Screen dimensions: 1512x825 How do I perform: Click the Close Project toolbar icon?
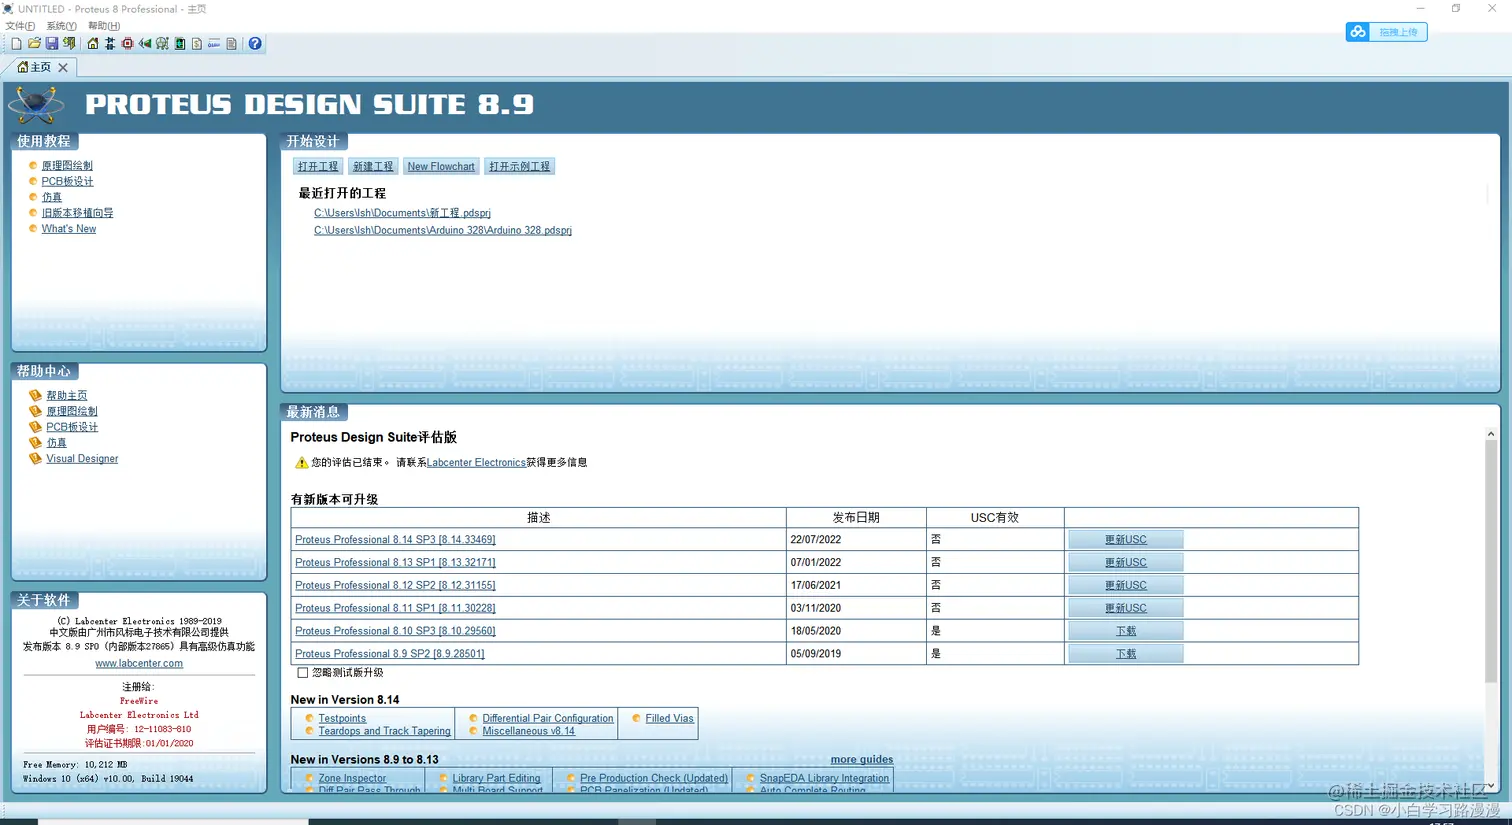click(69, 43)
